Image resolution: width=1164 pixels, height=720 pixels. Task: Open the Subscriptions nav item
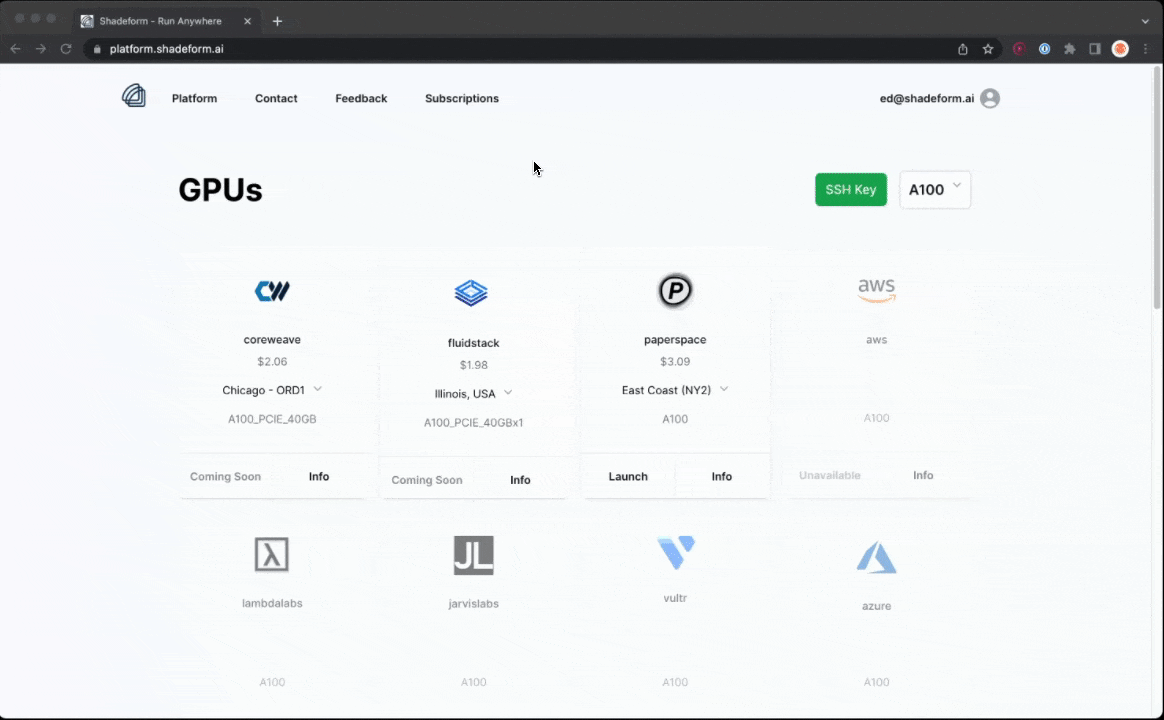click(x=462, y=98)
